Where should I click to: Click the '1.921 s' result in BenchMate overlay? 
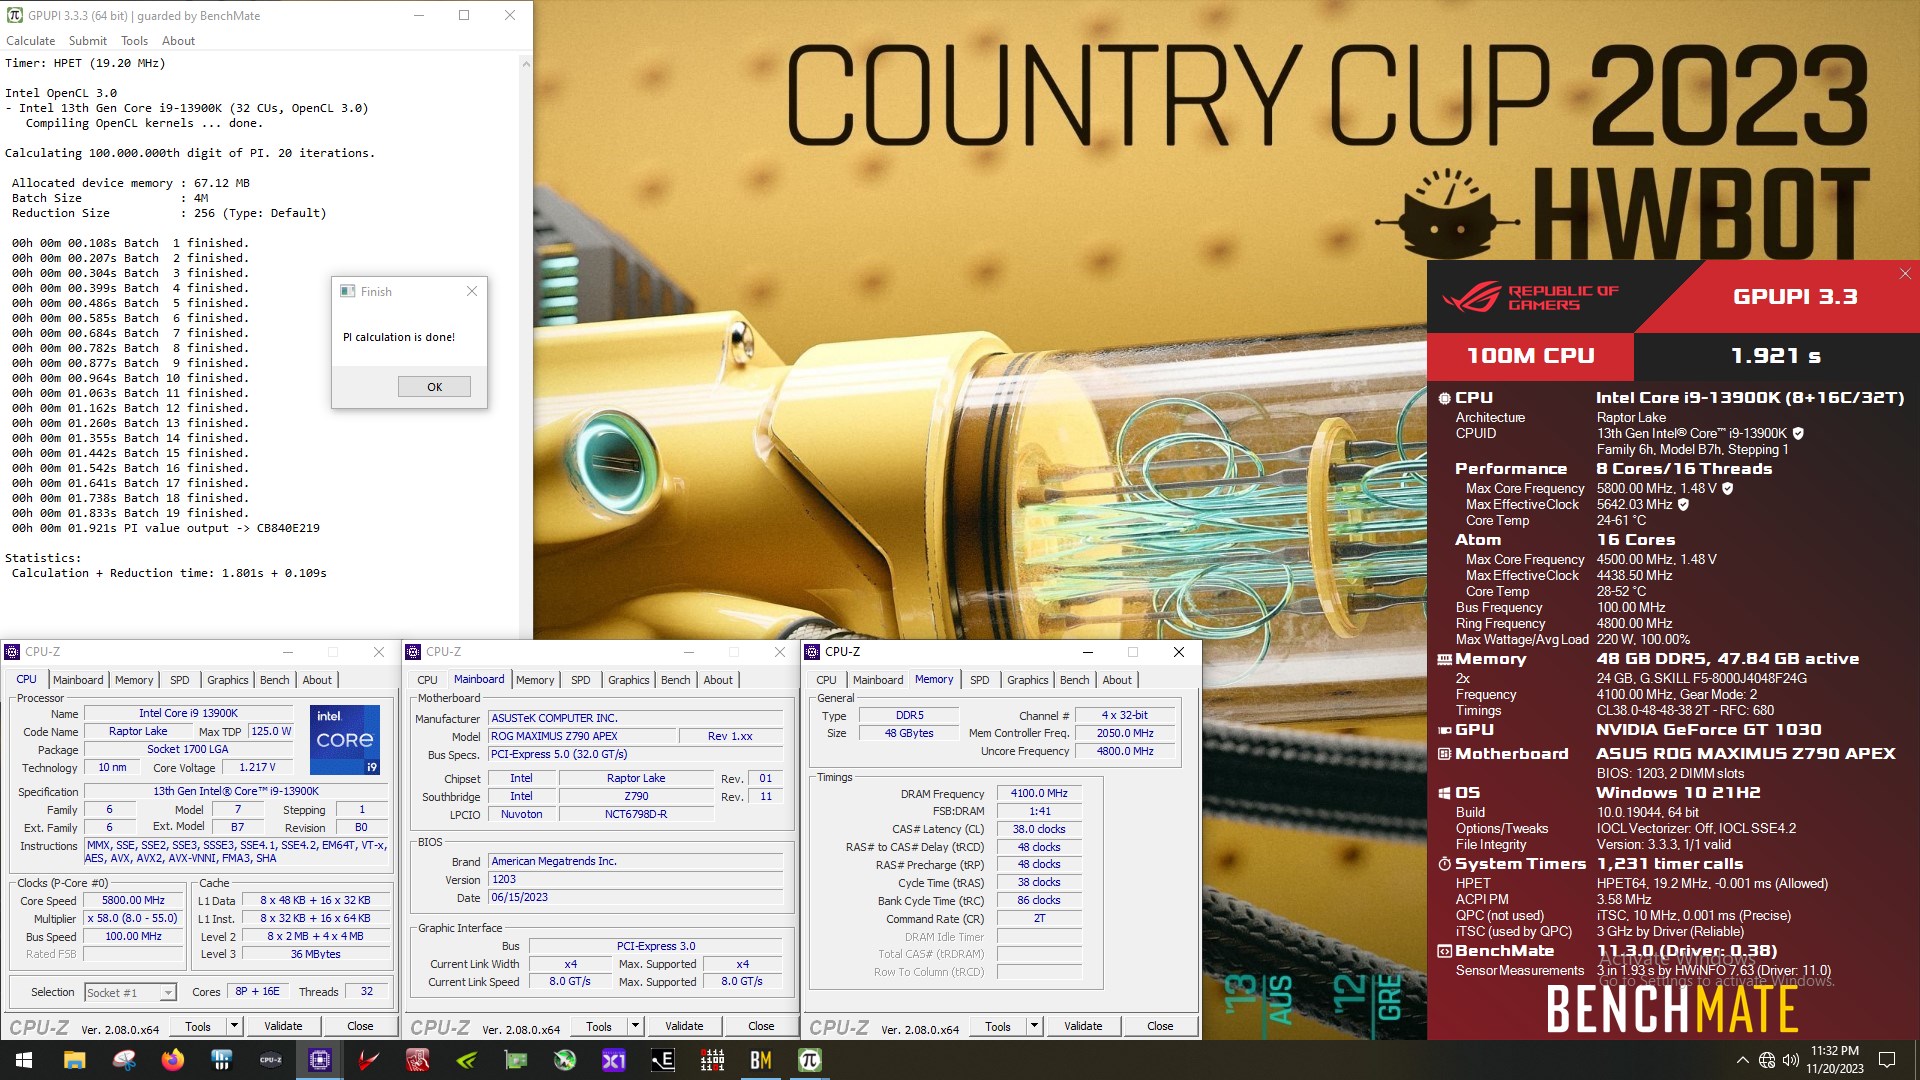pyautogui.click(x=1776, y=356)
